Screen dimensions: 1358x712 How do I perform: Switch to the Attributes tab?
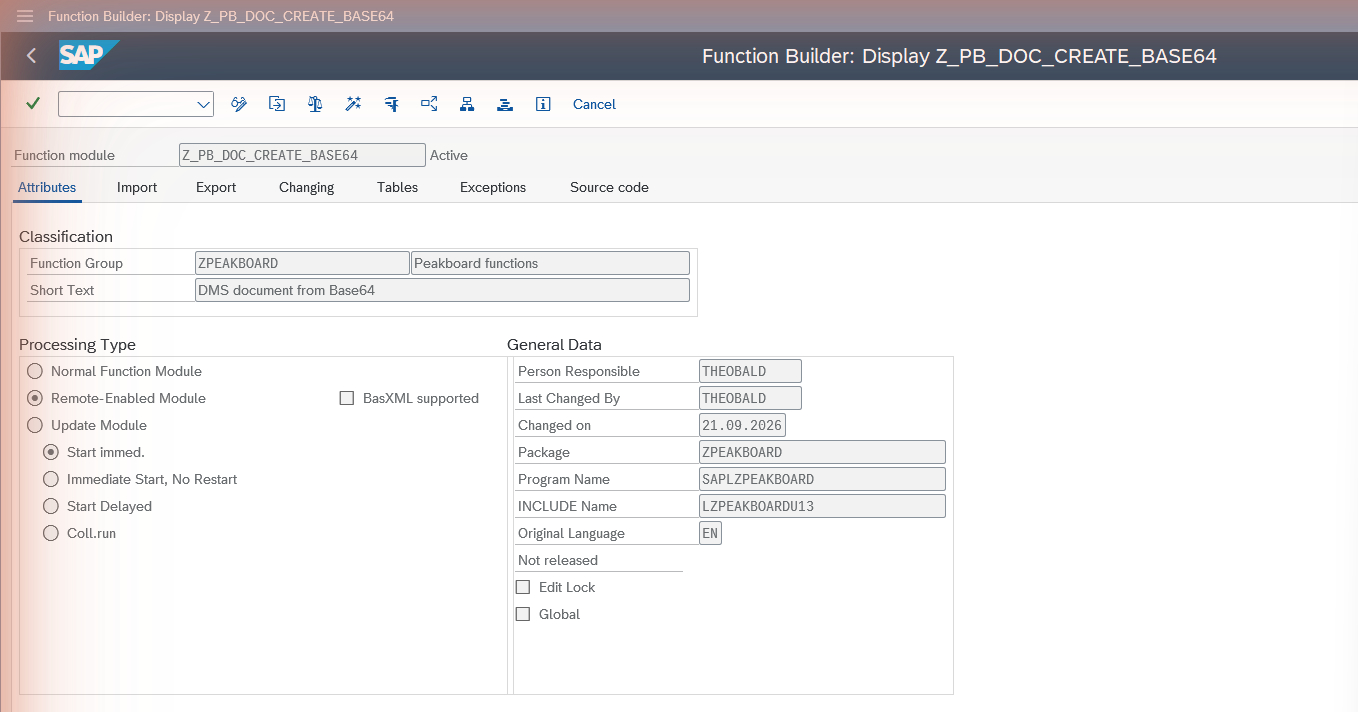tap(47, 187)
